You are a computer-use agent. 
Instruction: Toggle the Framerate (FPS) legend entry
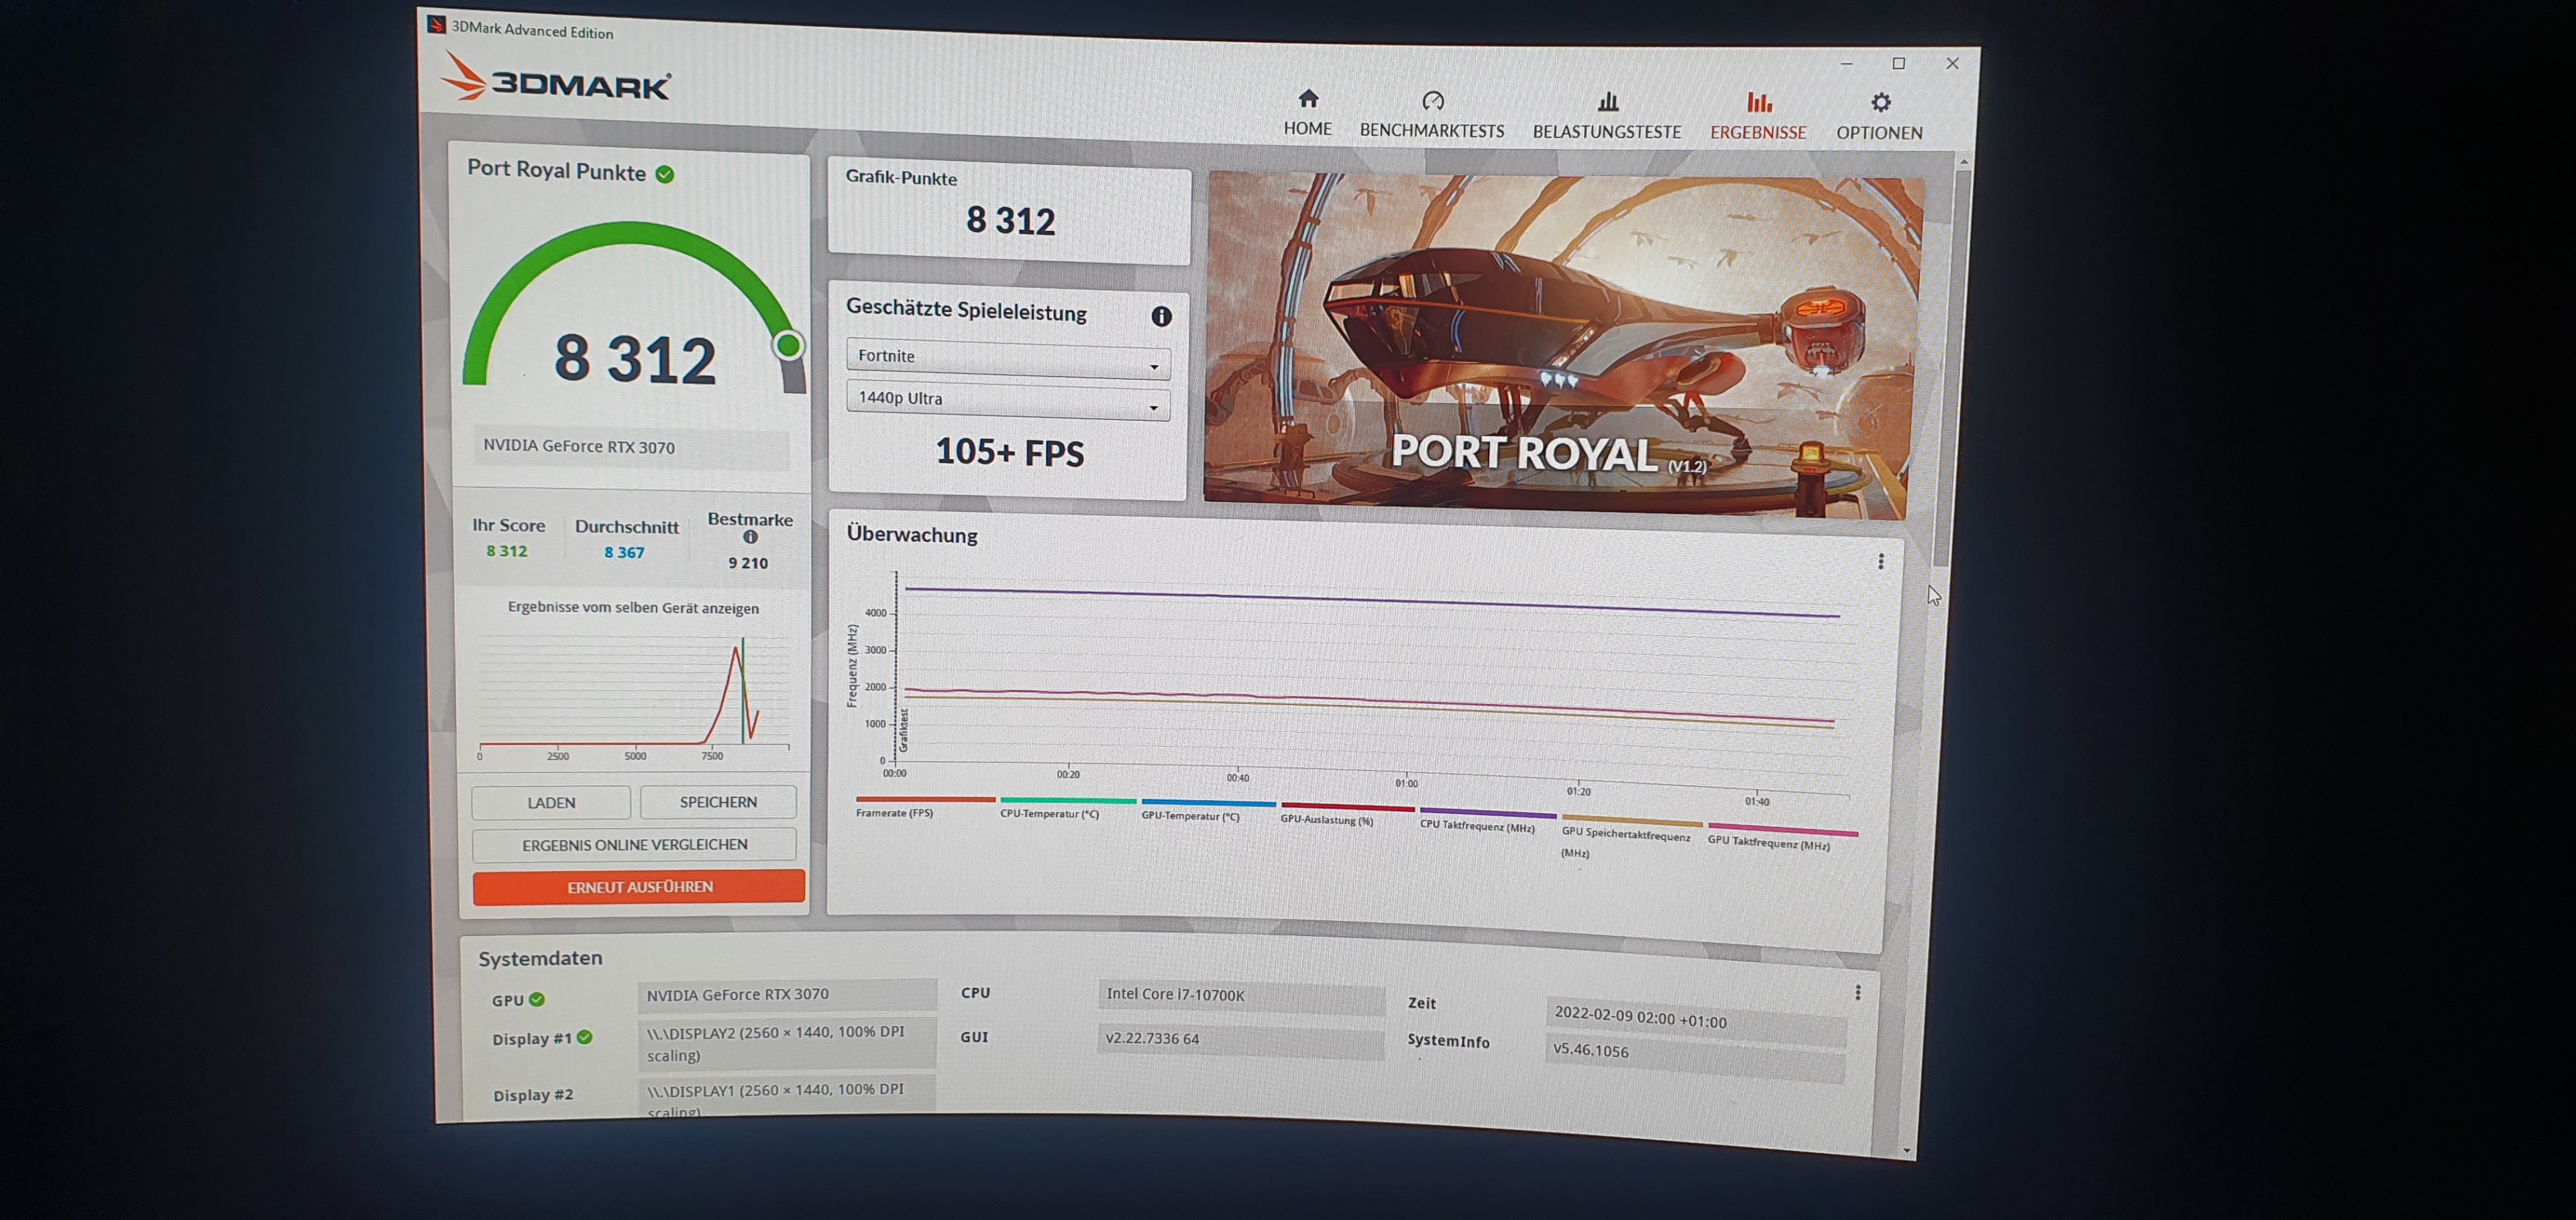(894, 813)
